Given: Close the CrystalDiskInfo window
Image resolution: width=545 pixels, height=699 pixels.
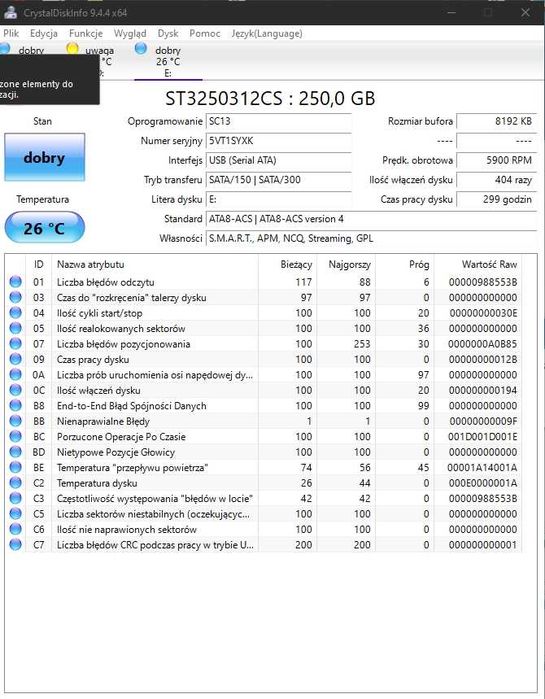Looking at the screenshot, I should pyautogui.click(x=525, y=12).
